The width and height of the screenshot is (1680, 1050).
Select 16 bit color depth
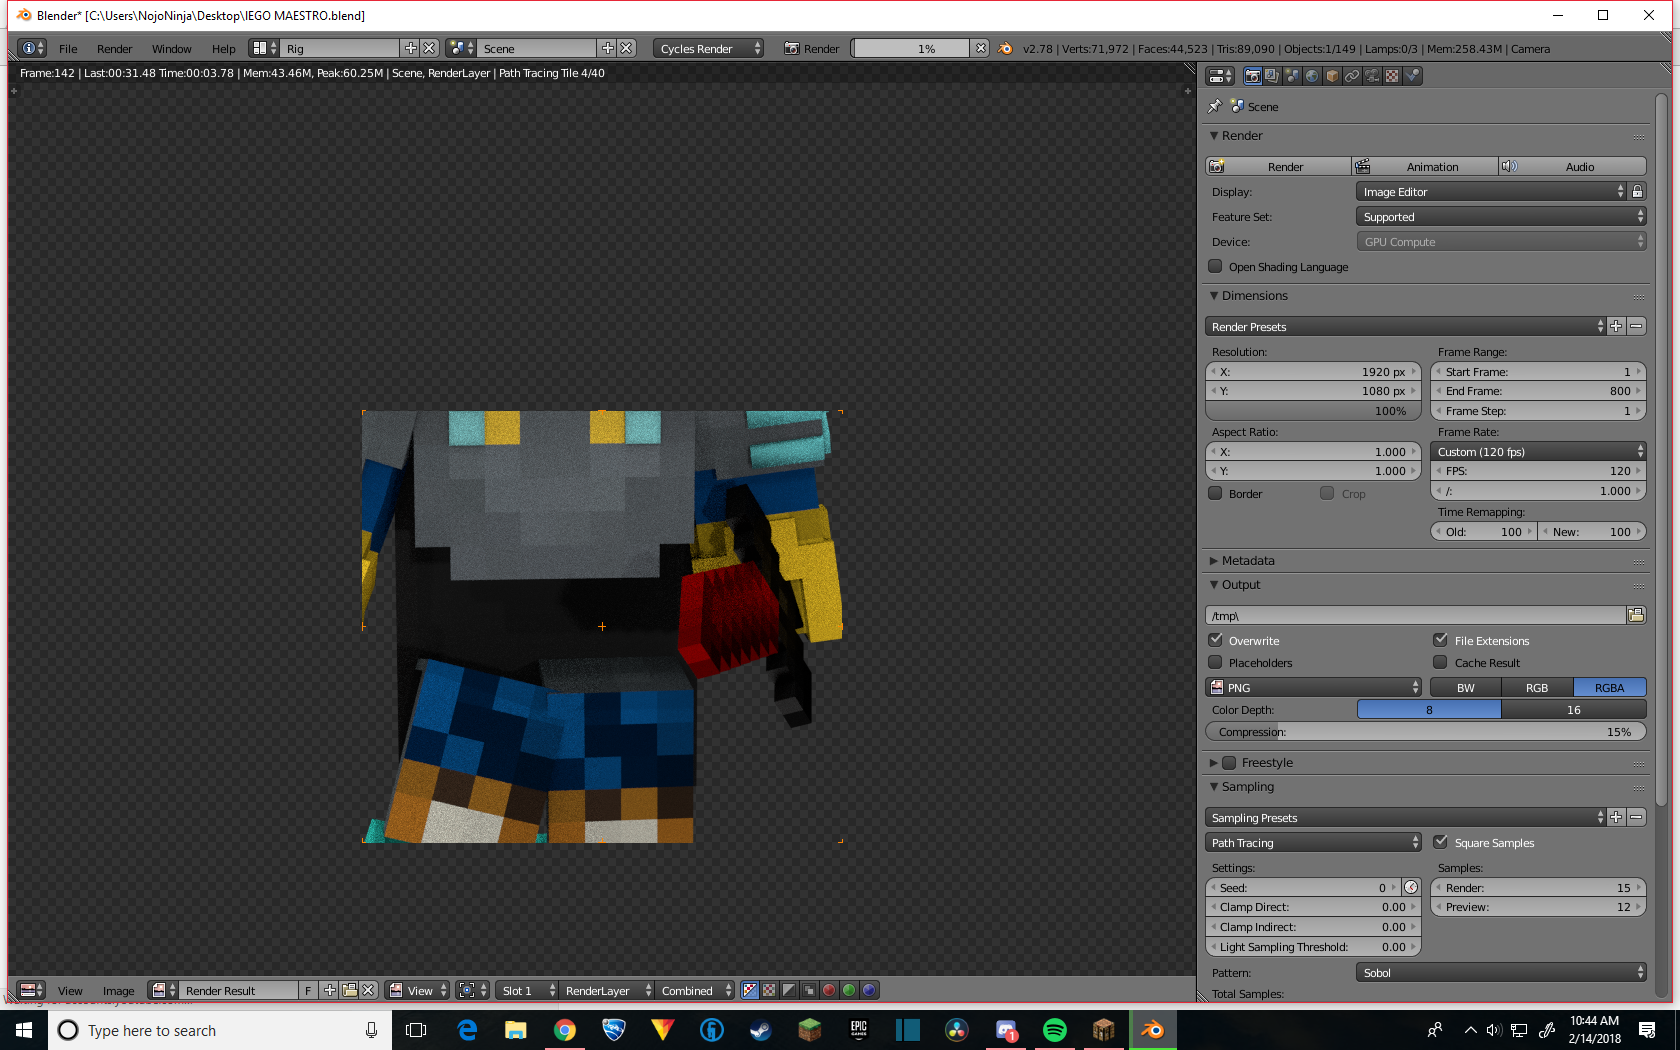[x=1574, y=709]
